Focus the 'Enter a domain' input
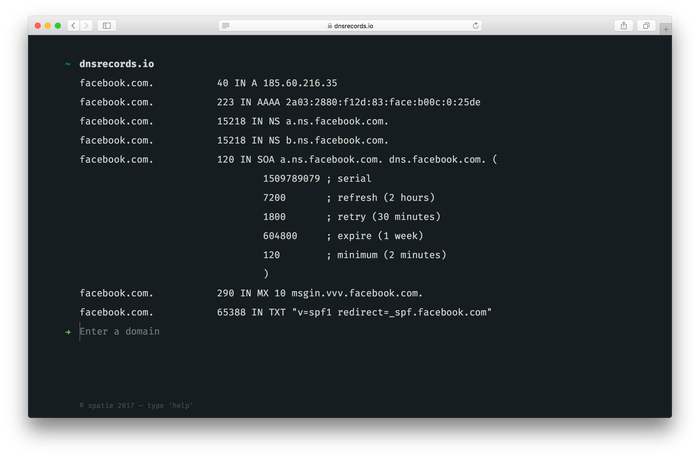The height and width of the screenshot is (458, 700). (119, 332)
